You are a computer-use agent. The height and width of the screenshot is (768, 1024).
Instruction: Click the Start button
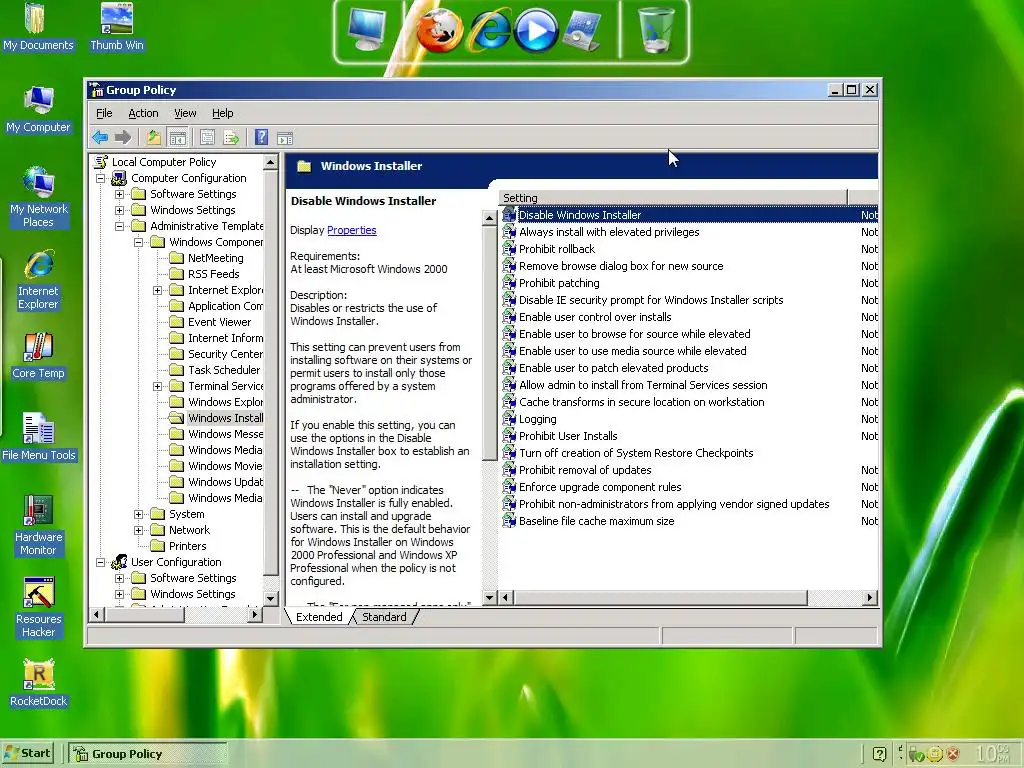click(28, 753)
